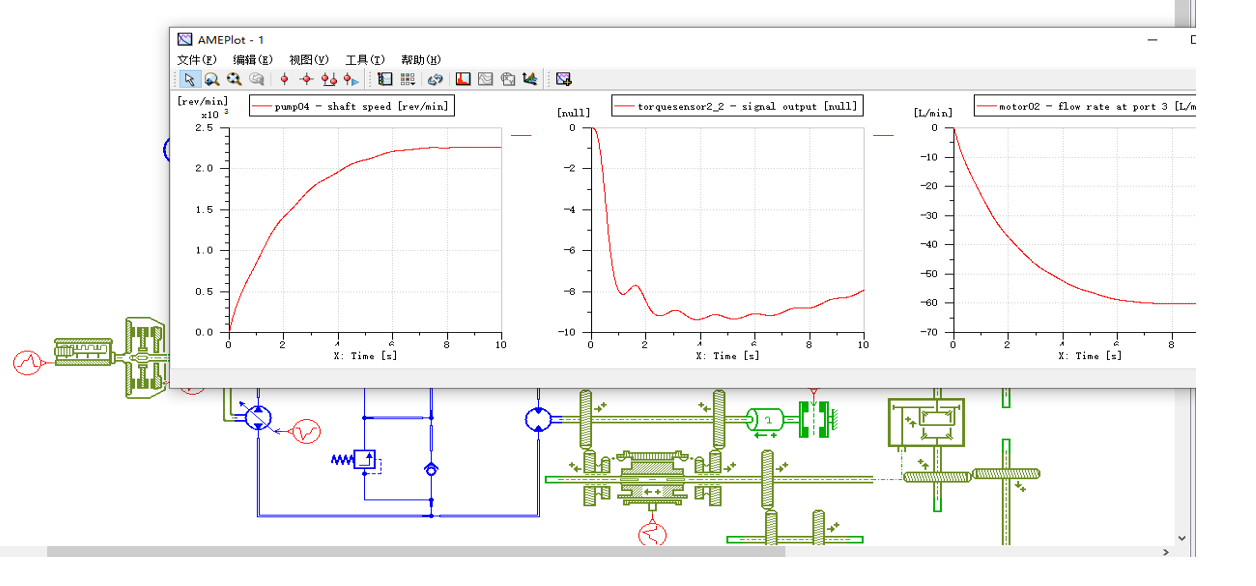Click the [rev/min] axis unit label

(202, 101)
